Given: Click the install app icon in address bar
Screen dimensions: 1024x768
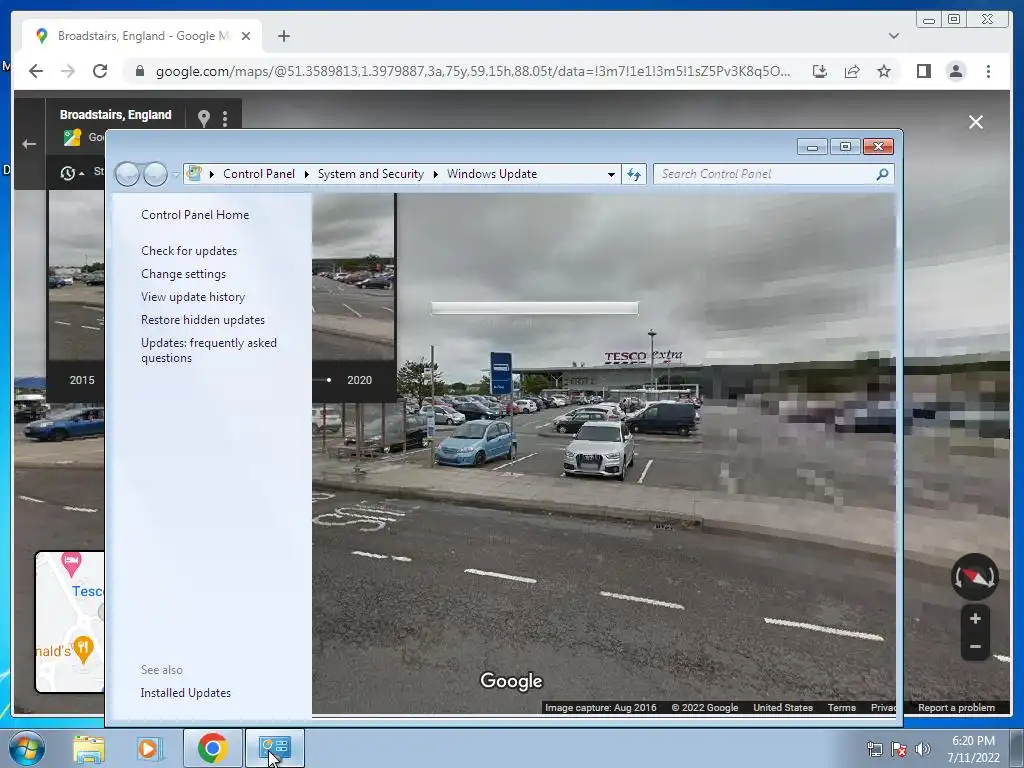Looking at the screenshot, I should click(820, 71).
